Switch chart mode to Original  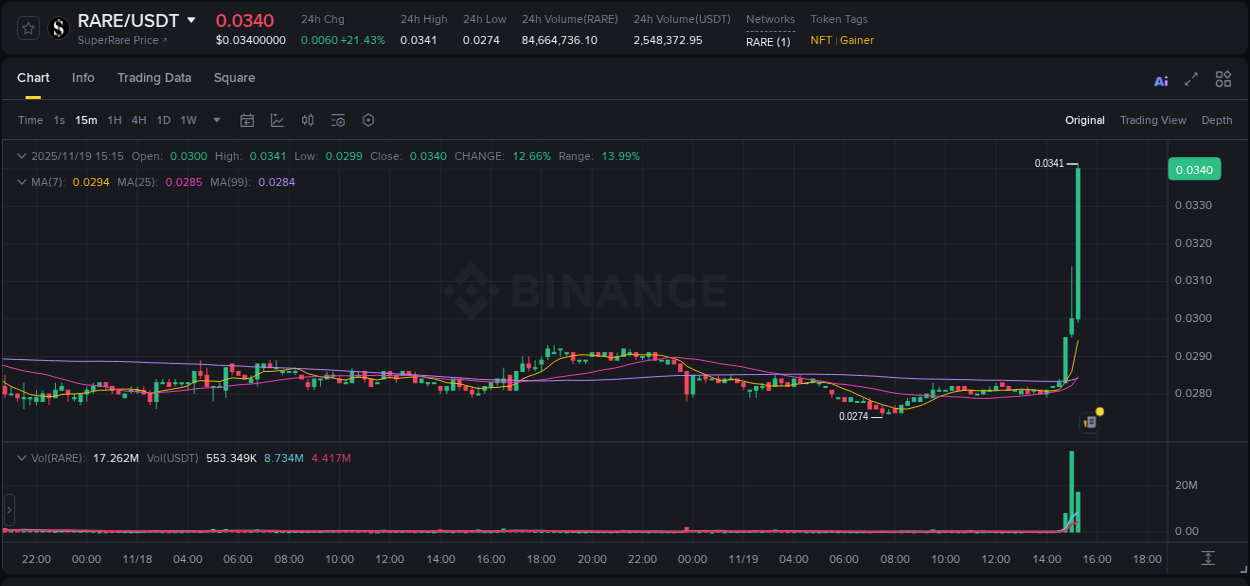1084,120
